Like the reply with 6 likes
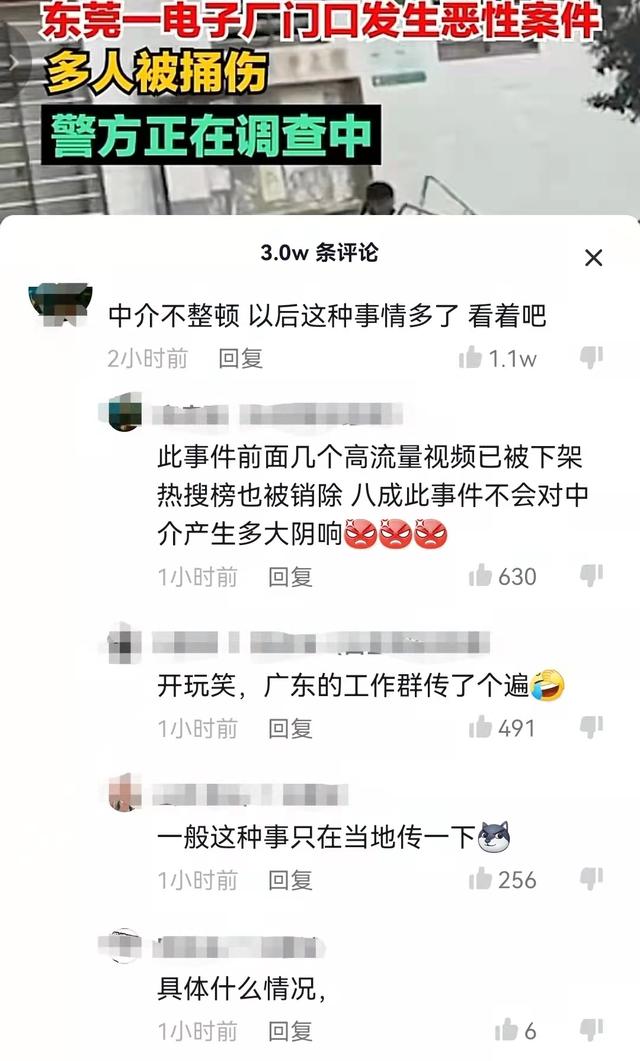 point(506,1031)
